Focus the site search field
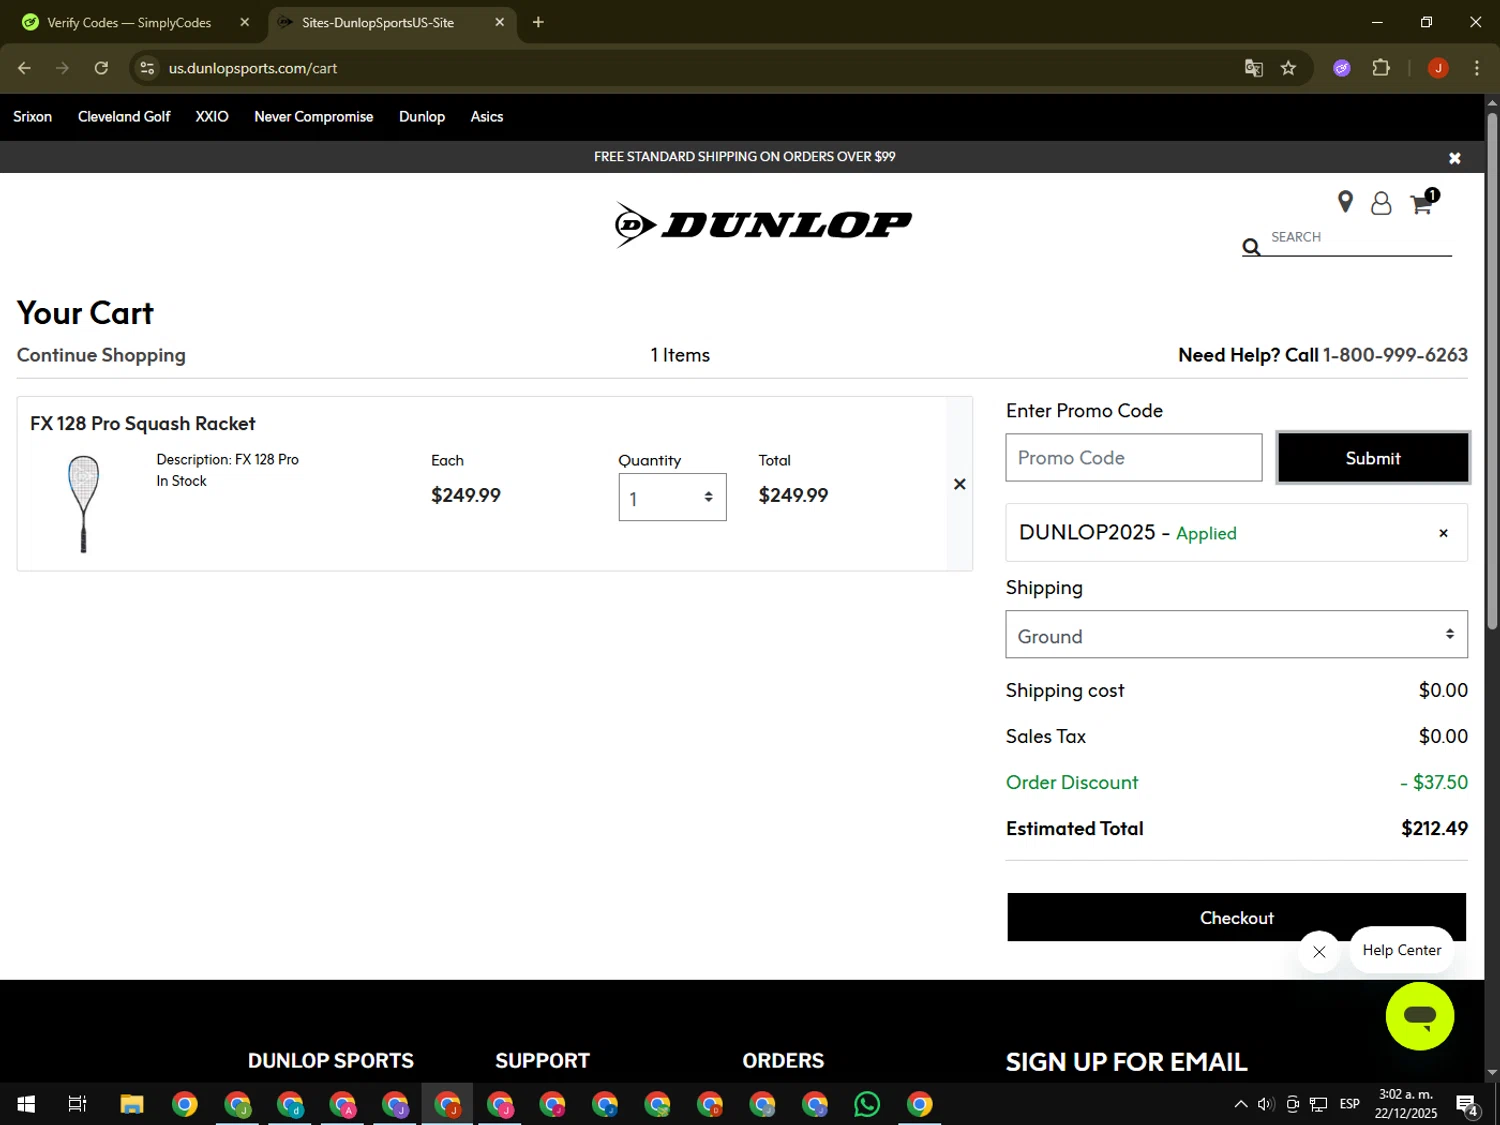The width and height of the screenshot is (1500, 1125). pos(1359,238)
